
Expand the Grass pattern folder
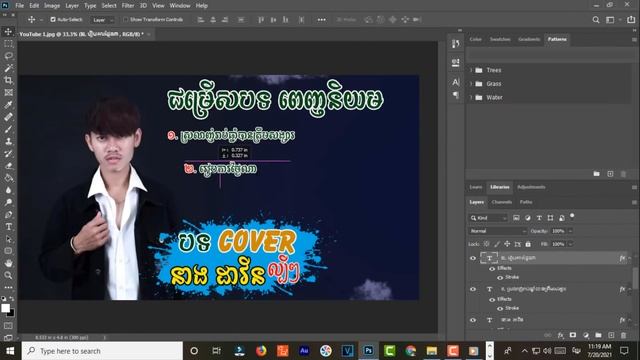click(x=471, y=84)
